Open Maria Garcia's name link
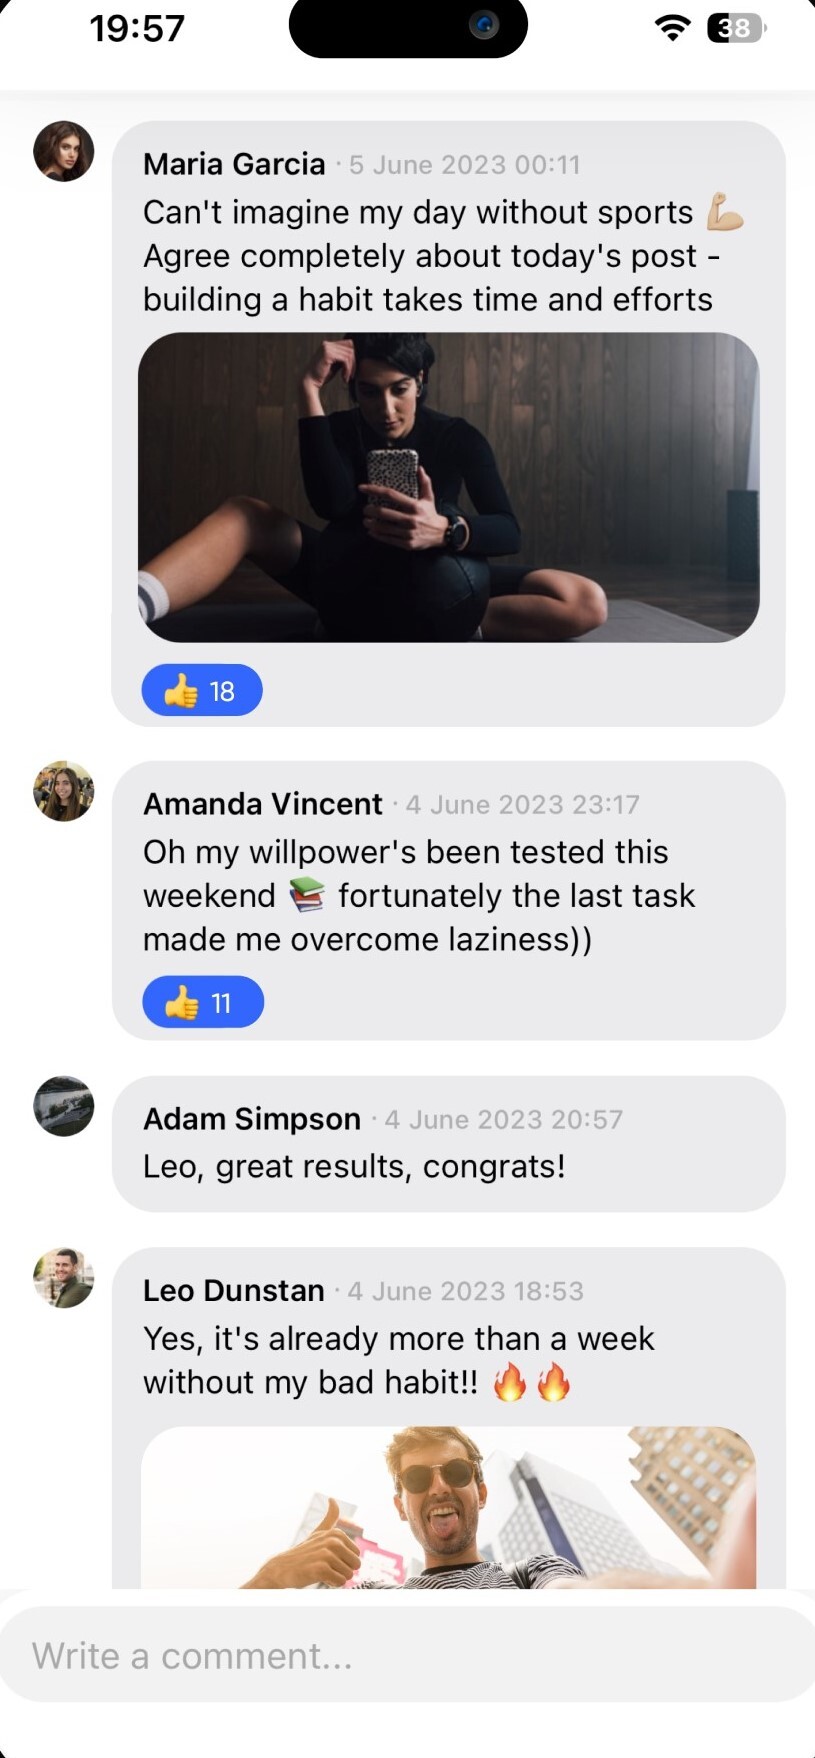 click(x=234, y=164)
